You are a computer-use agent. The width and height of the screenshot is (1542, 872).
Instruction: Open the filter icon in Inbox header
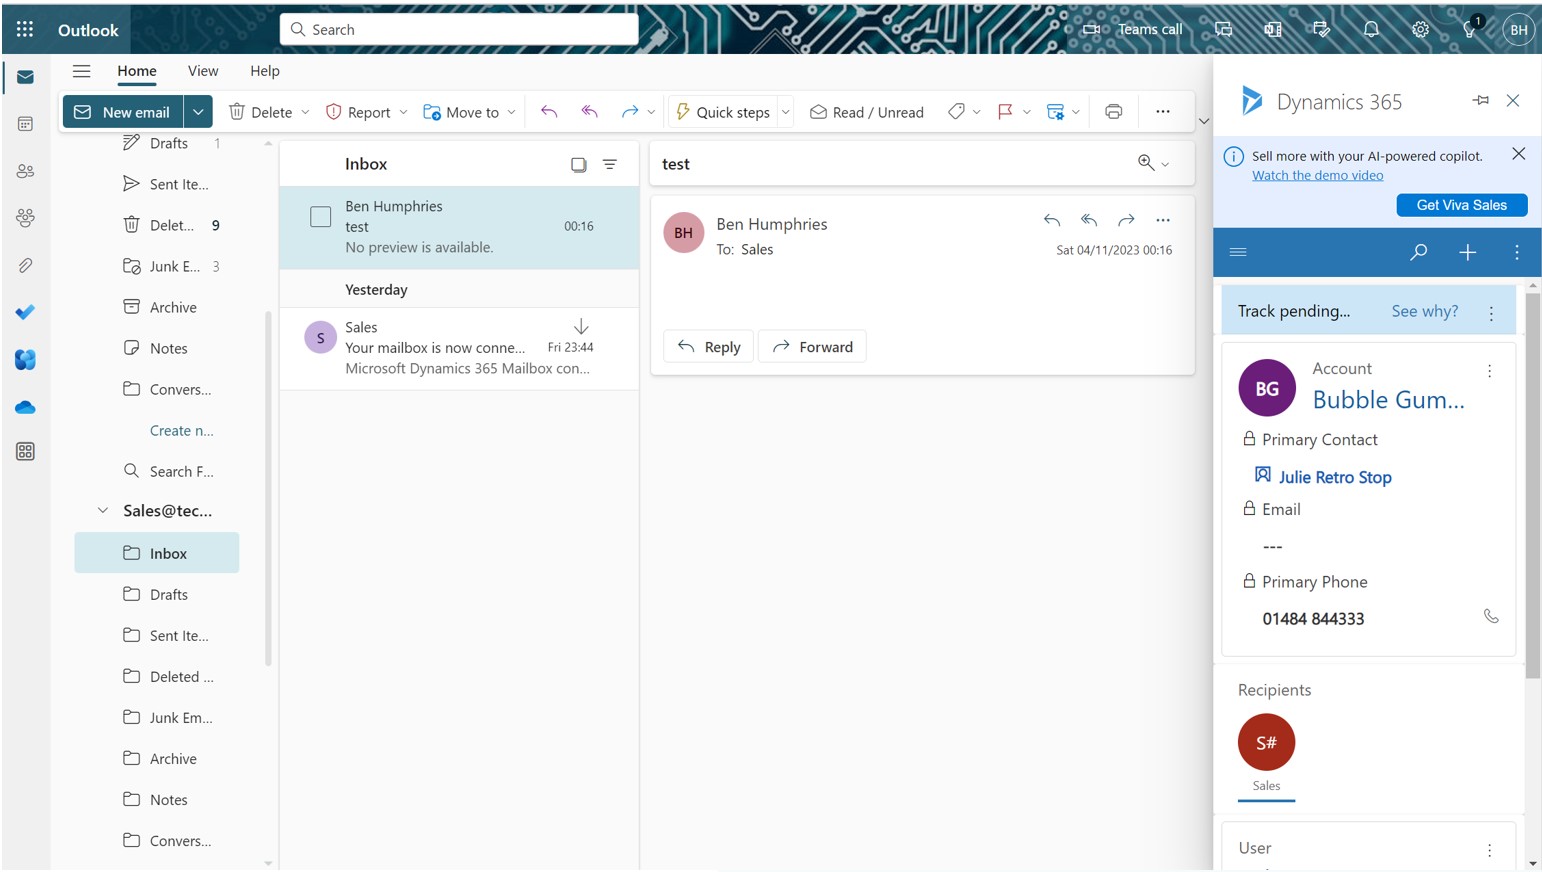(x=610, y=164)
